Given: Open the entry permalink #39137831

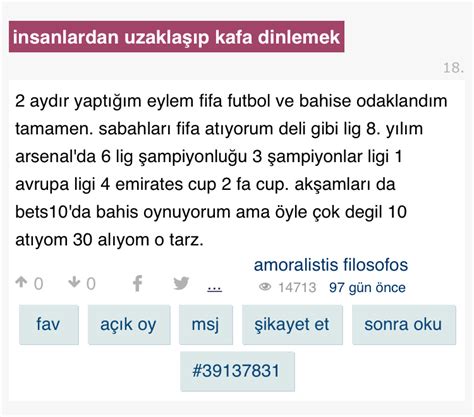Looking at the screenshot, I should [x=237, y=371].
